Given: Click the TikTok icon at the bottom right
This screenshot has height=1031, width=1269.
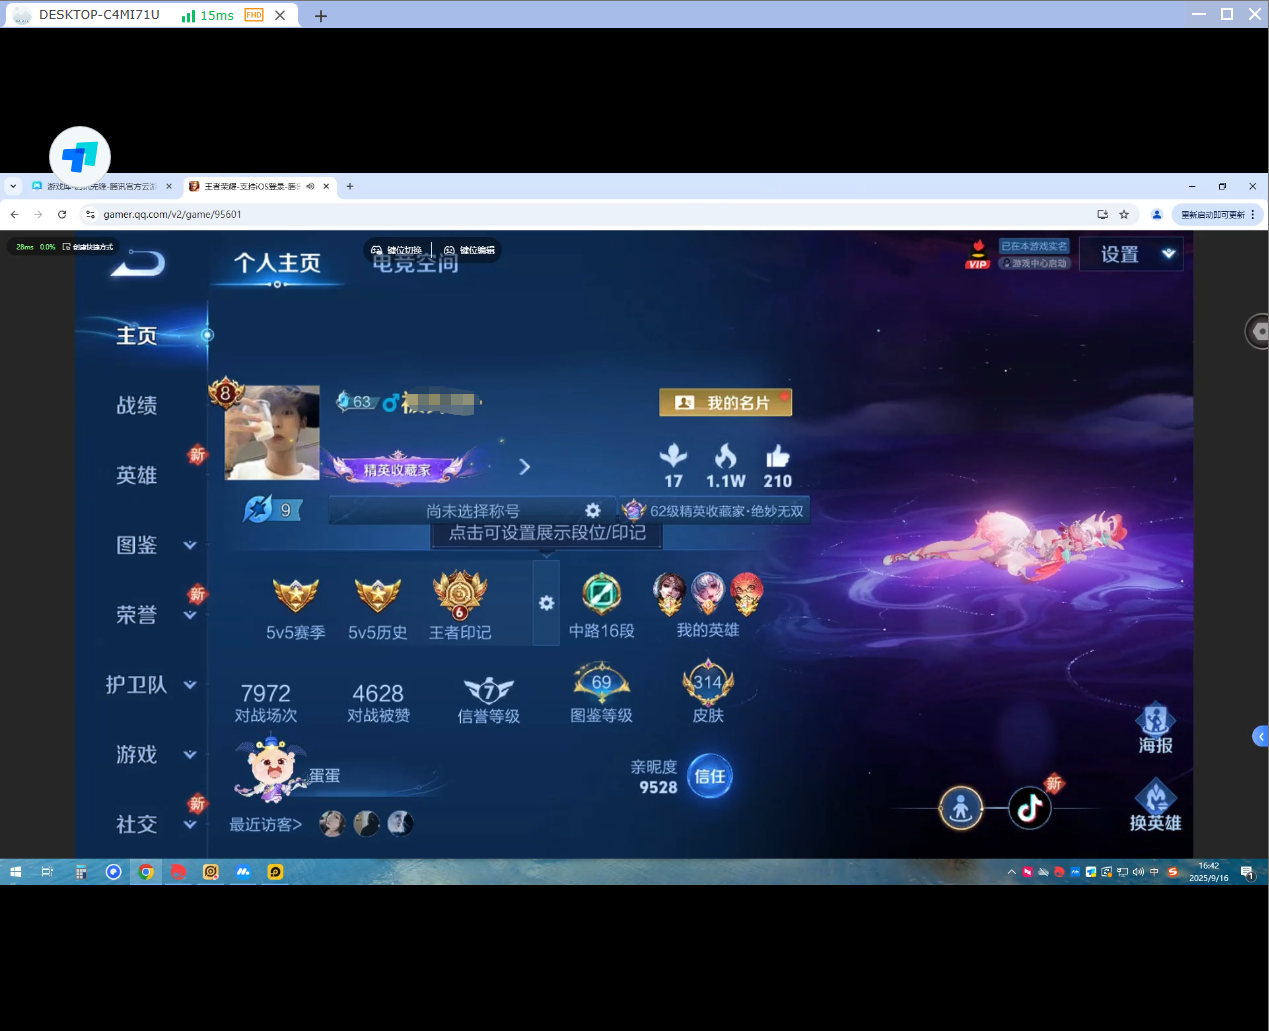Looking at the screenshot, I should pyautogui.click(x=1029, y=808).
